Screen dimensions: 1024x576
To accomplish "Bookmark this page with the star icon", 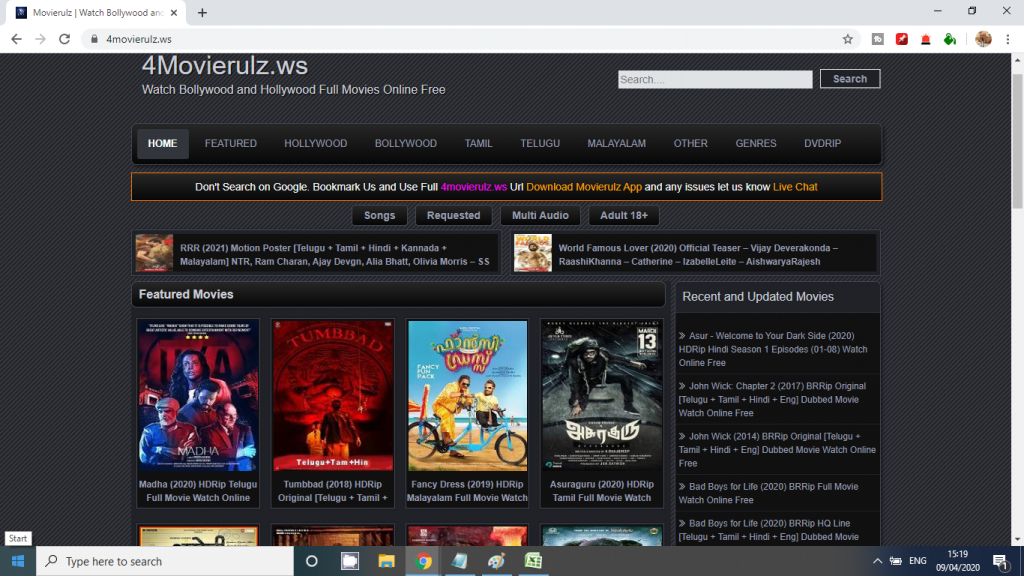I will [848, 39].
